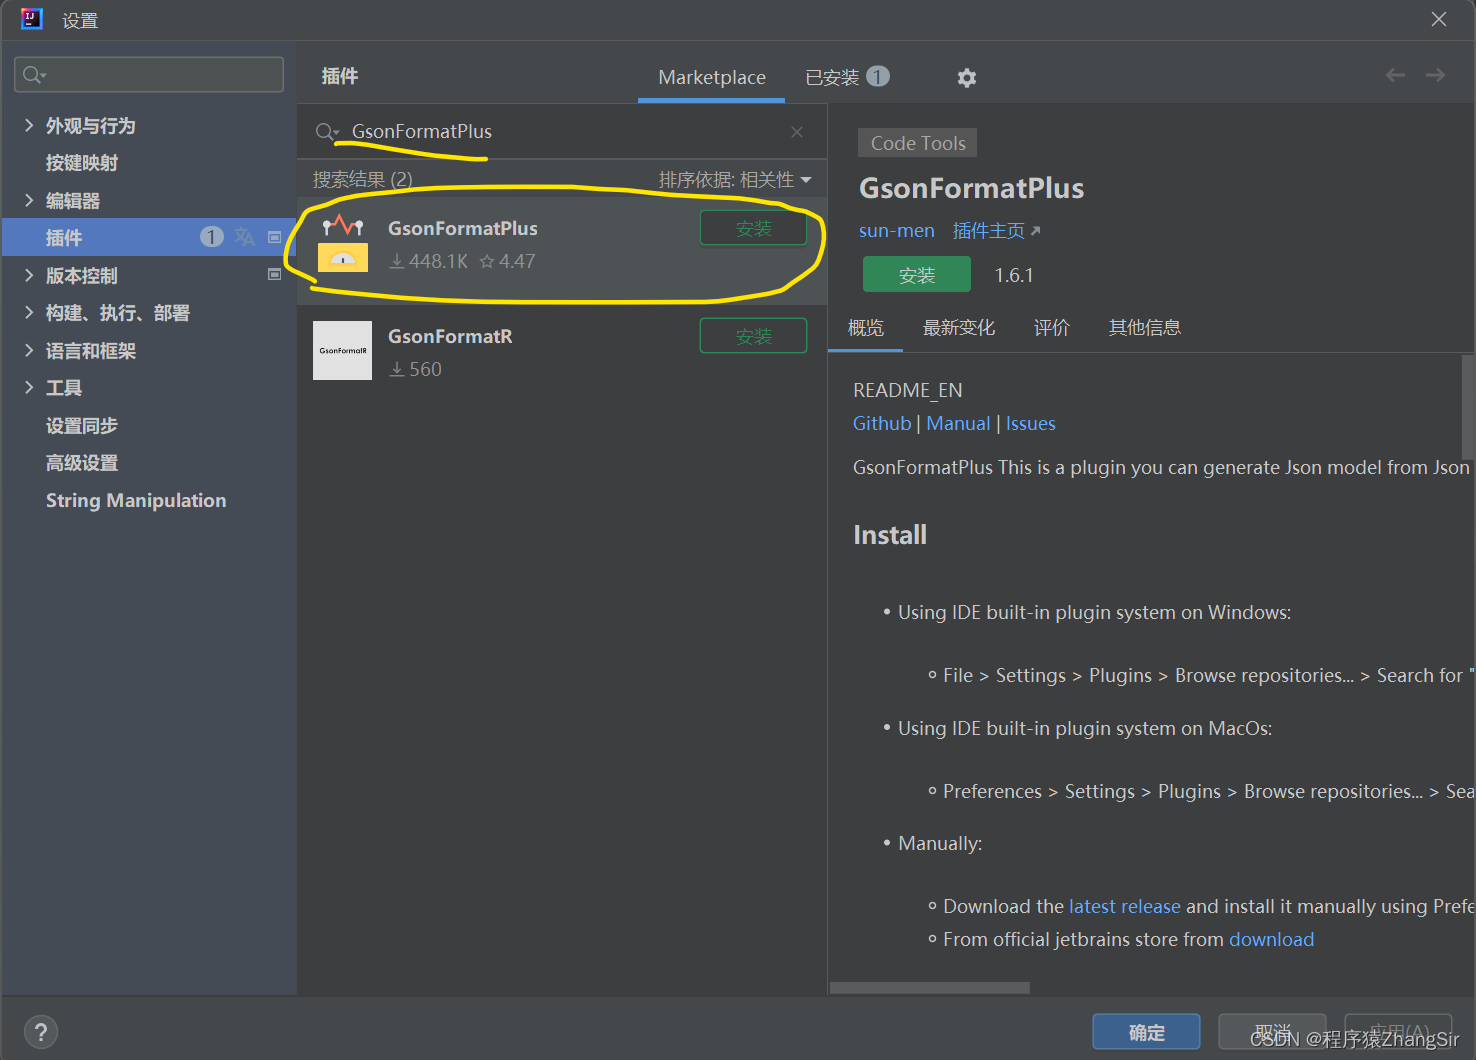Click the 搜索结果 (2) label
The width and height of the screenshot is (1476, 1060).
(x=363, y=180)
